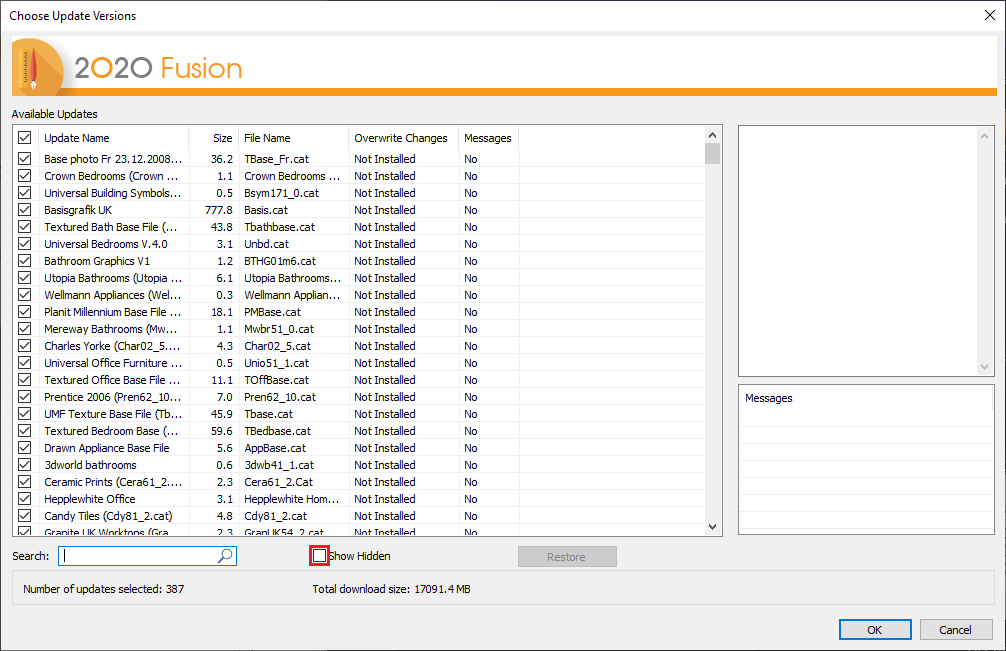Deselect the Candy Tiles update checkbox

24,516
